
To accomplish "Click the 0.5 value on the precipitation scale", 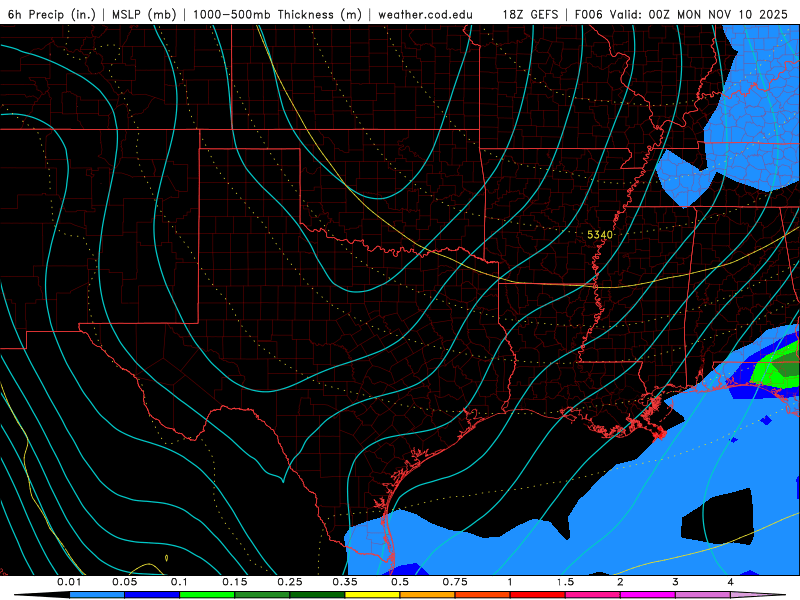I will coord(400,582).
